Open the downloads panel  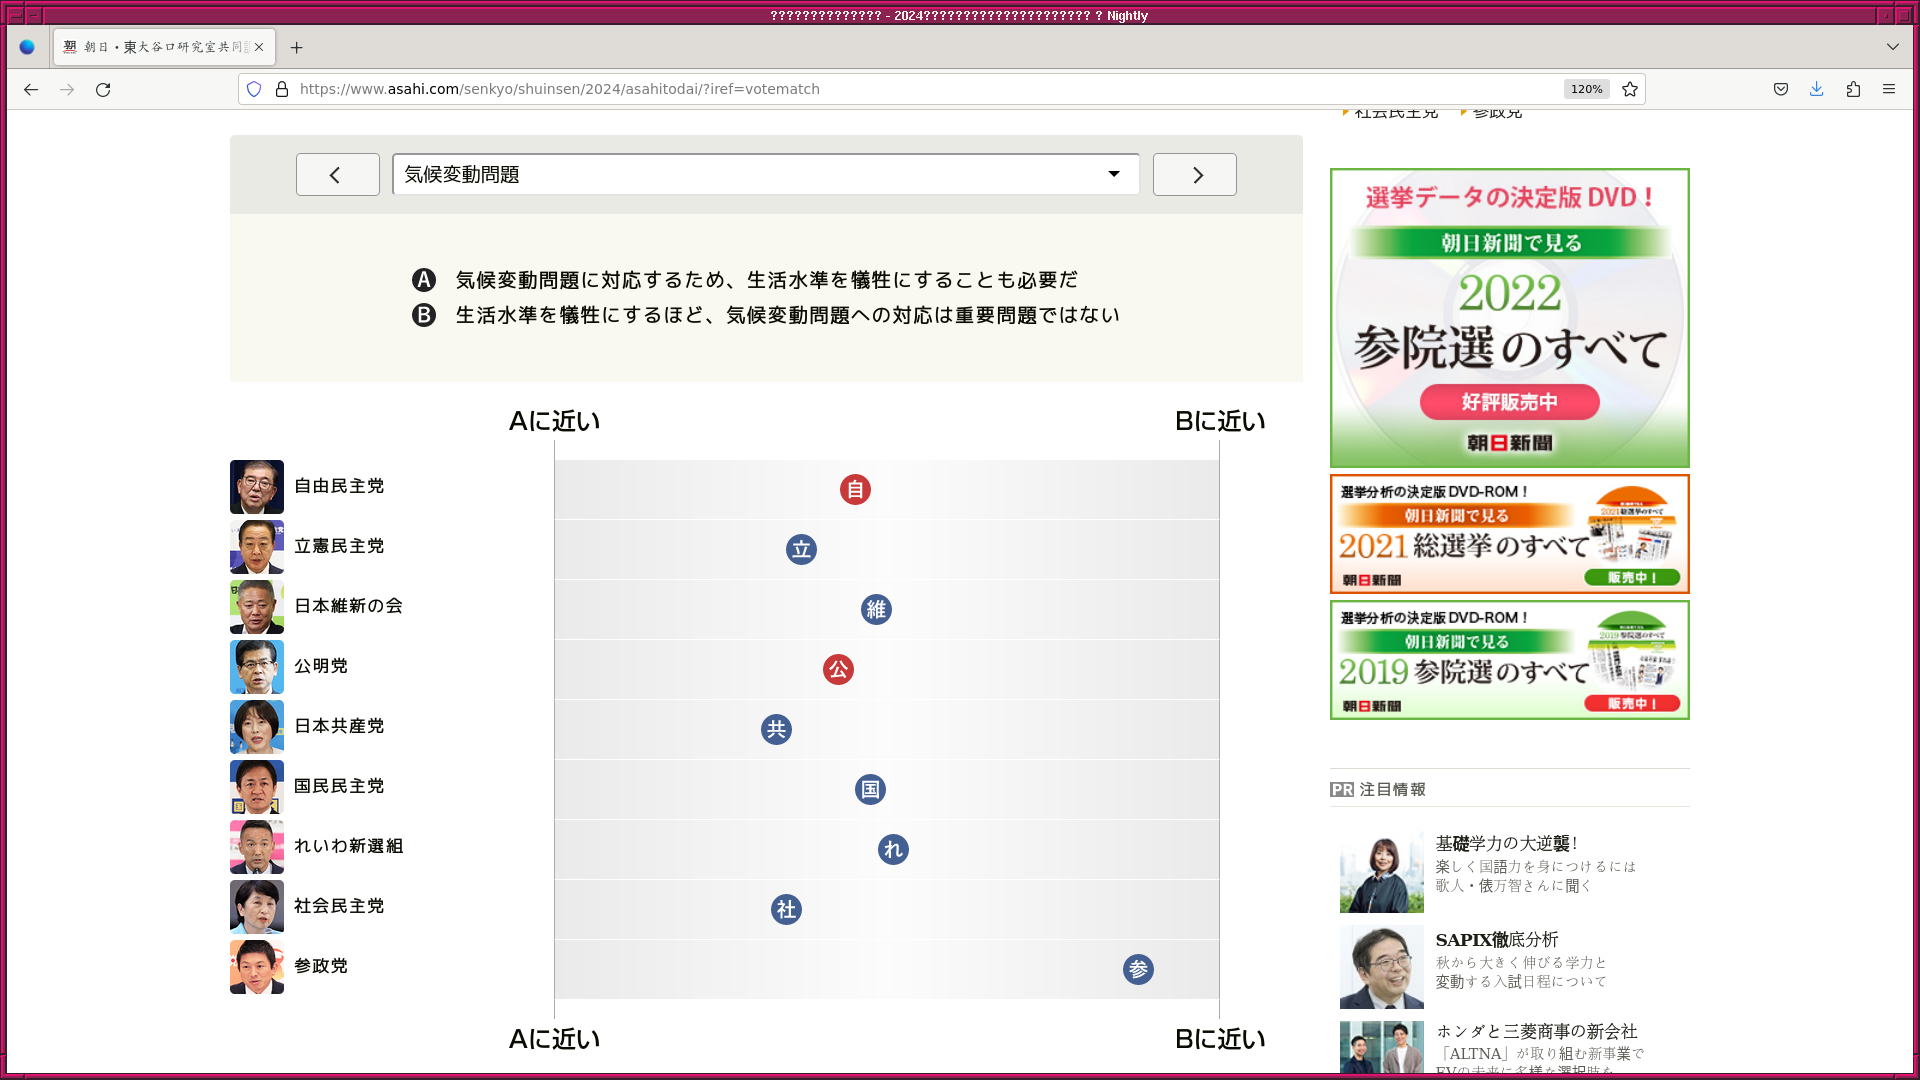pos(1817,89)
